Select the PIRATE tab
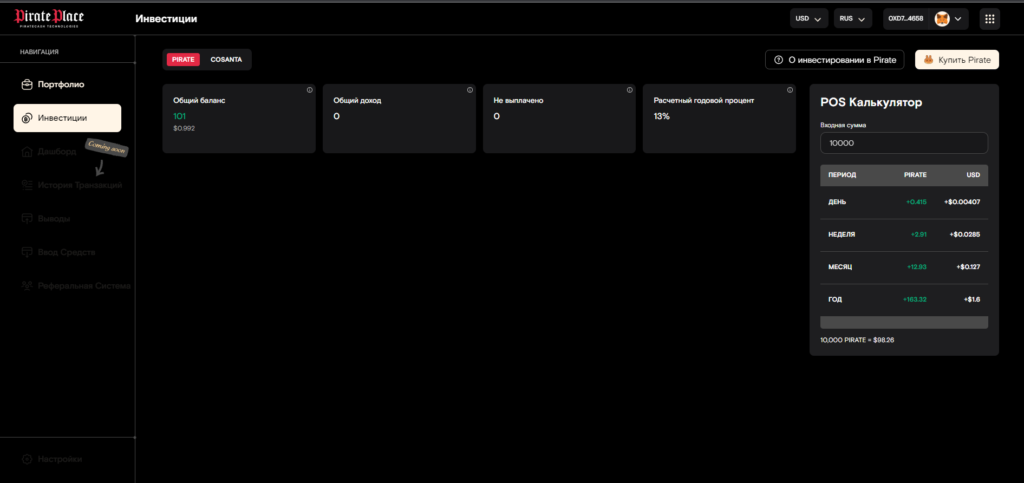This screenshot has width=1024, height=483. point(184,59)
